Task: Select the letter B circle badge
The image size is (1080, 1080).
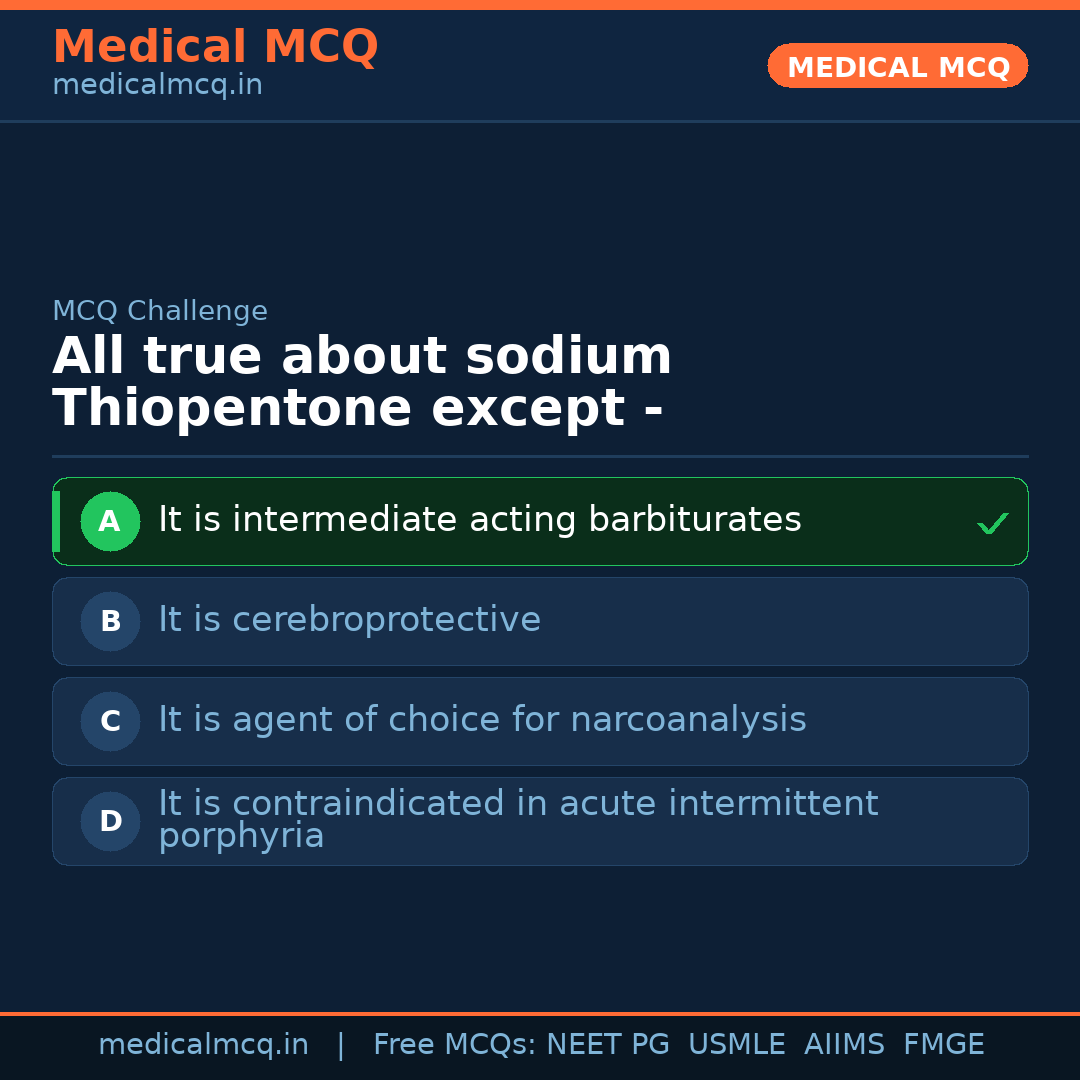Action: (110, 621)
